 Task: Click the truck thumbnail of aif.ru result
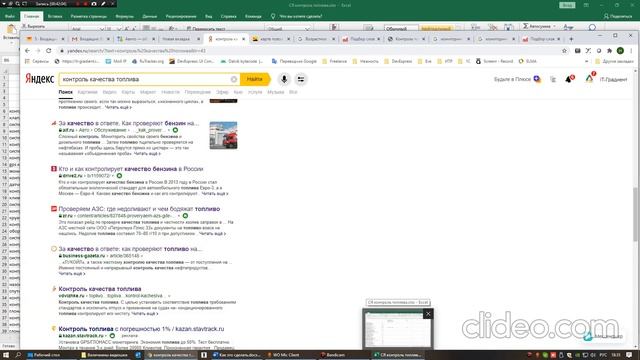223,135
